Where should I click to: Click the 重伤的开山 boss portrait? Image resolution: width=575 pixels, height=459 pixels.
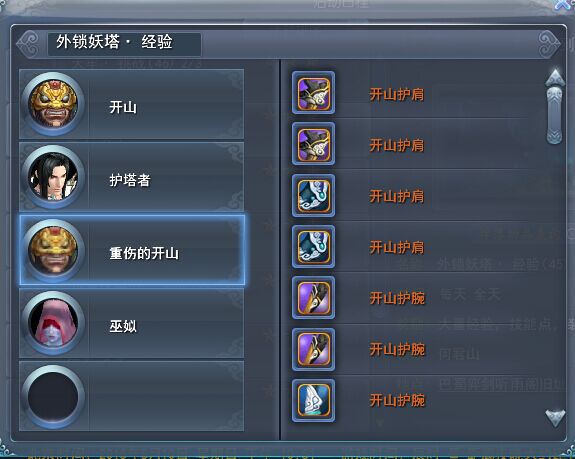pos(53,250)
